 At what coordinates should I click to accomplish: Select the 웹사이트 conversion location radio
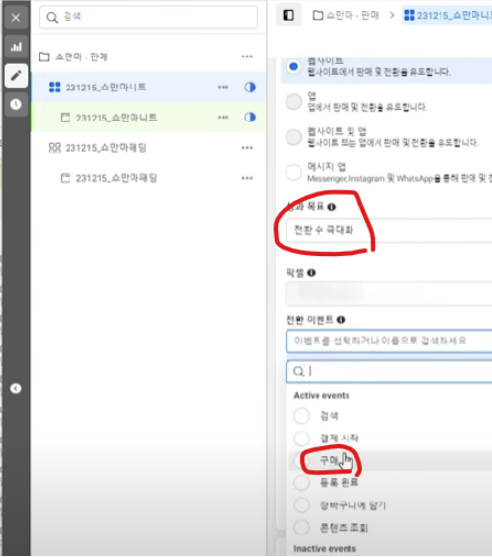pyautogui.click(x=293, y=66)
